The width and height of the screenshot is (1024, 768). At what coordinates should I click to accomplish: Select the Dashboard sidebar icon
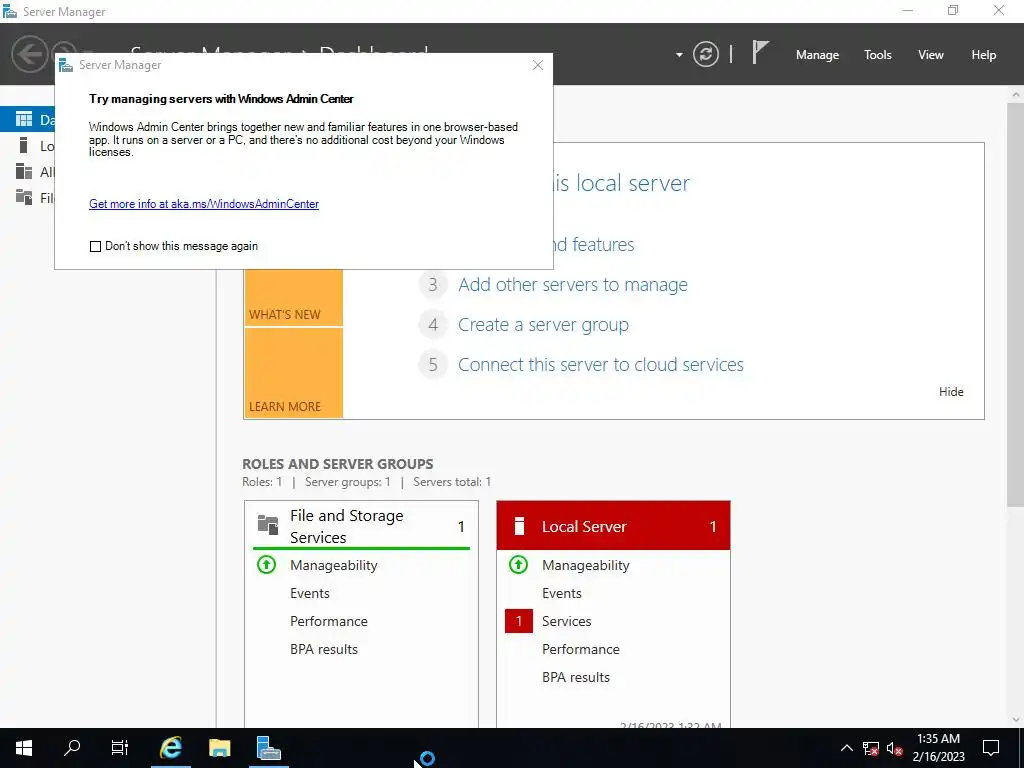tap(24, 119)
